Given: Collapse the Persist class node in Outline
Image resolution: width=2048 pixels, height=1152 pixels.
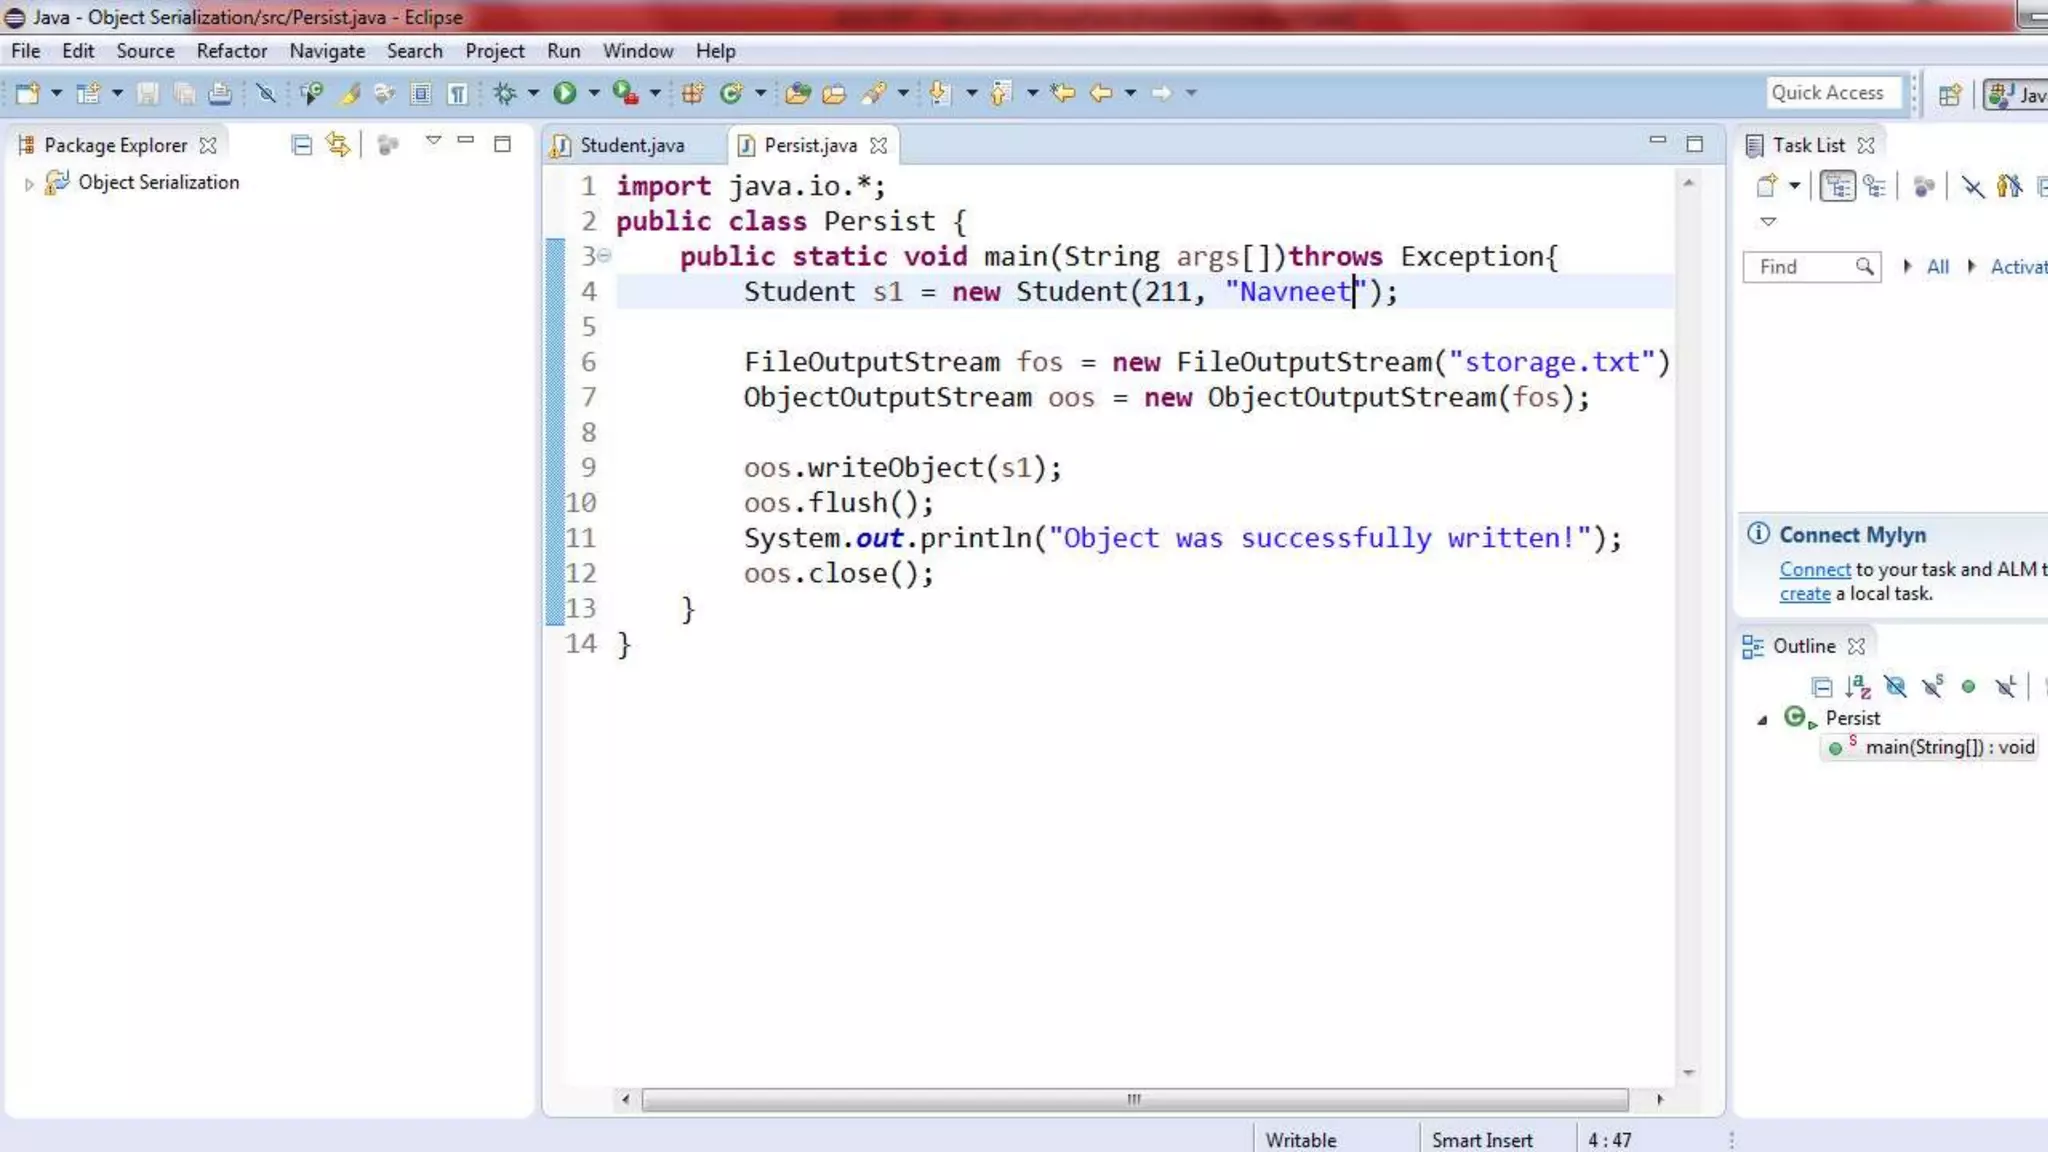Looking at the screenshot, I should point(1762,719).
